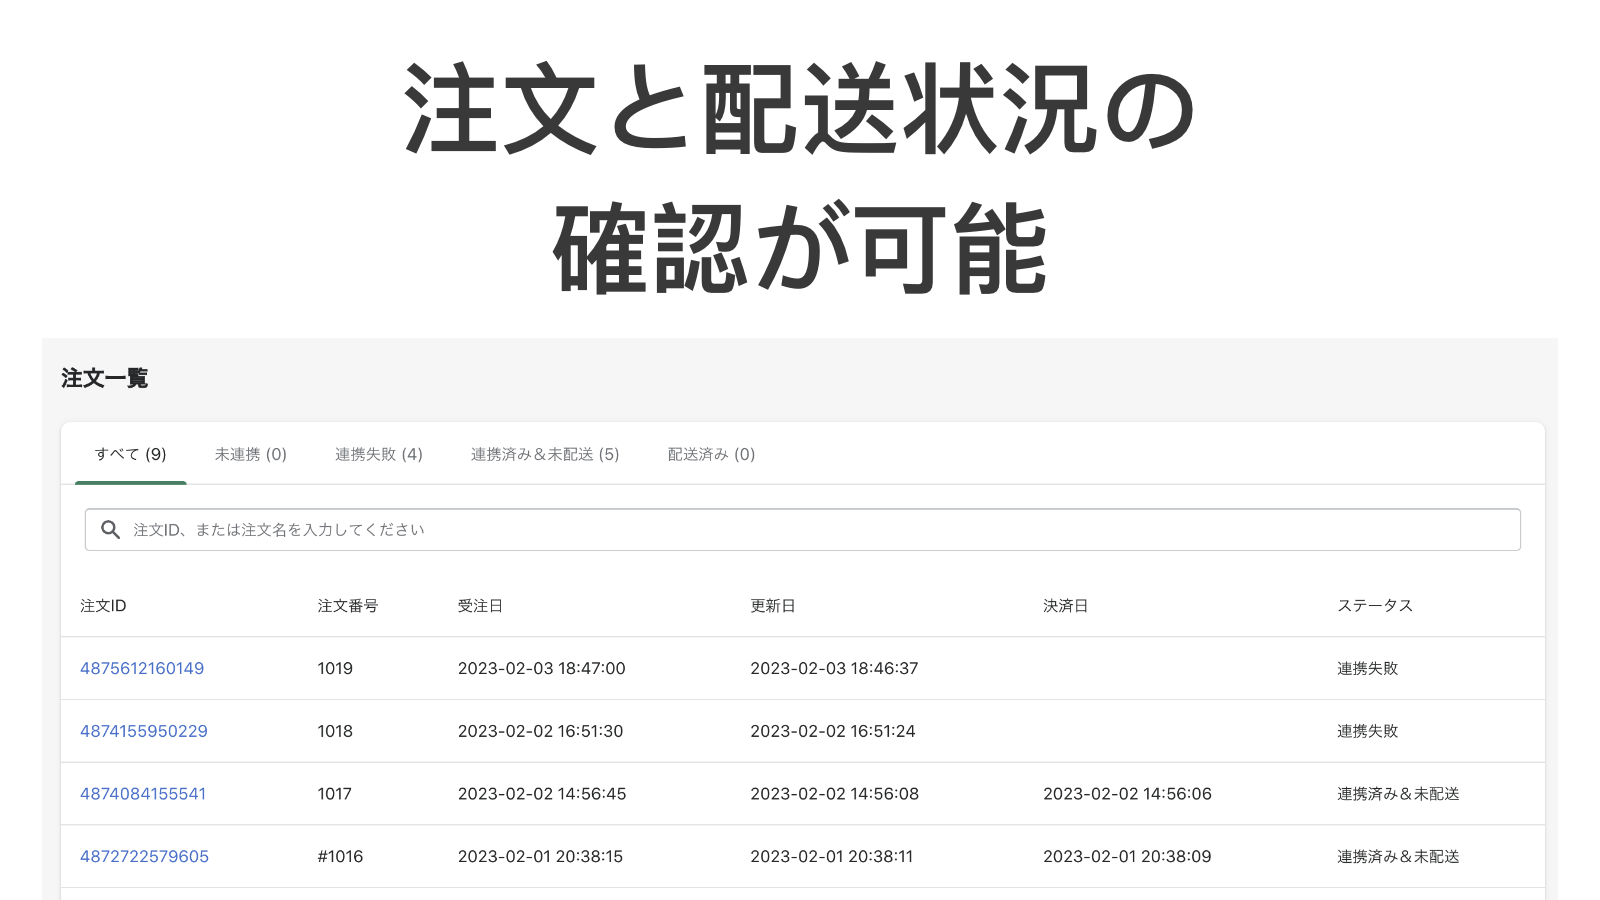The height and width of the screenshot is (900, 1600).
Task: Click the 注文ID column header
Action: tap(103, 605)
